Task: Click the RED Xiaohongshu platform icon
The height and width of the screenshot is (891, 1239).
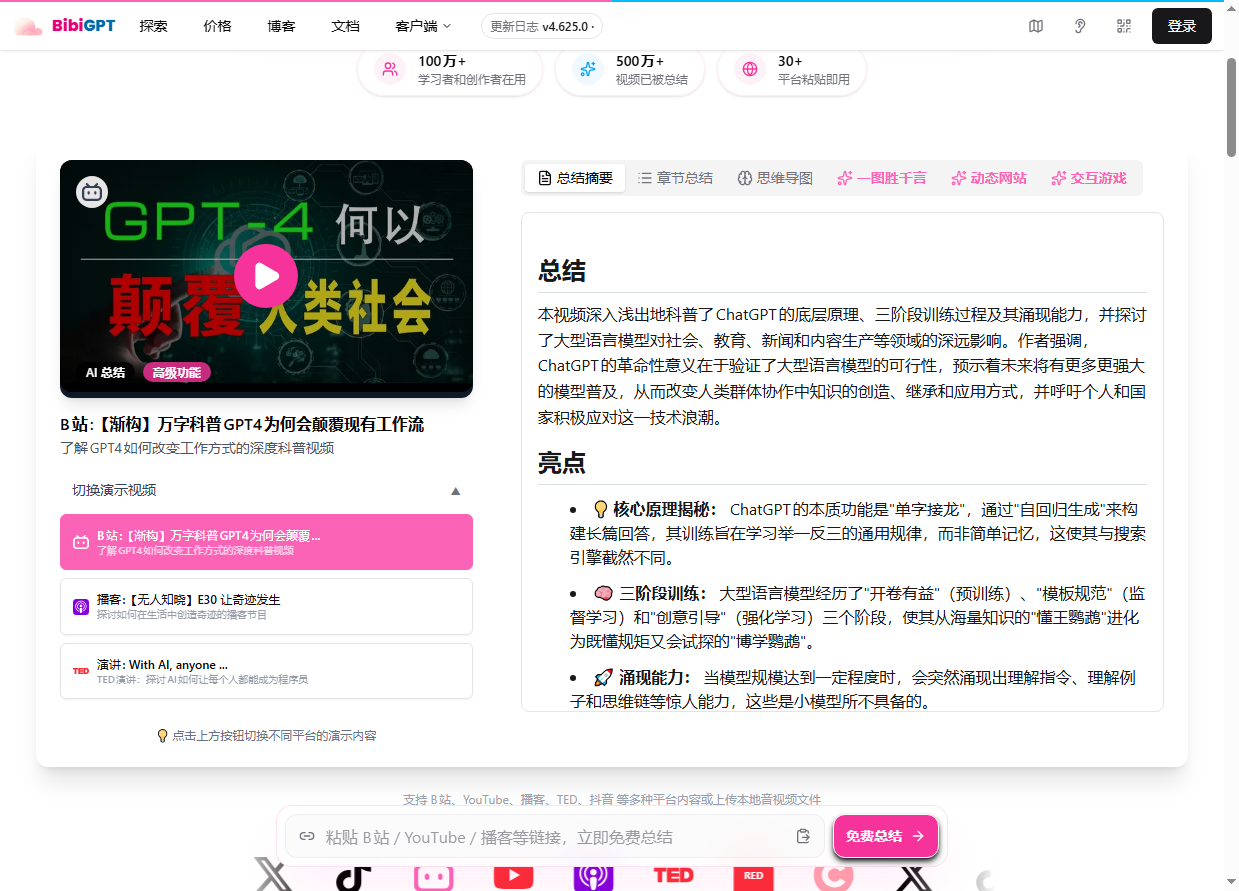Action: coord(754,877)
